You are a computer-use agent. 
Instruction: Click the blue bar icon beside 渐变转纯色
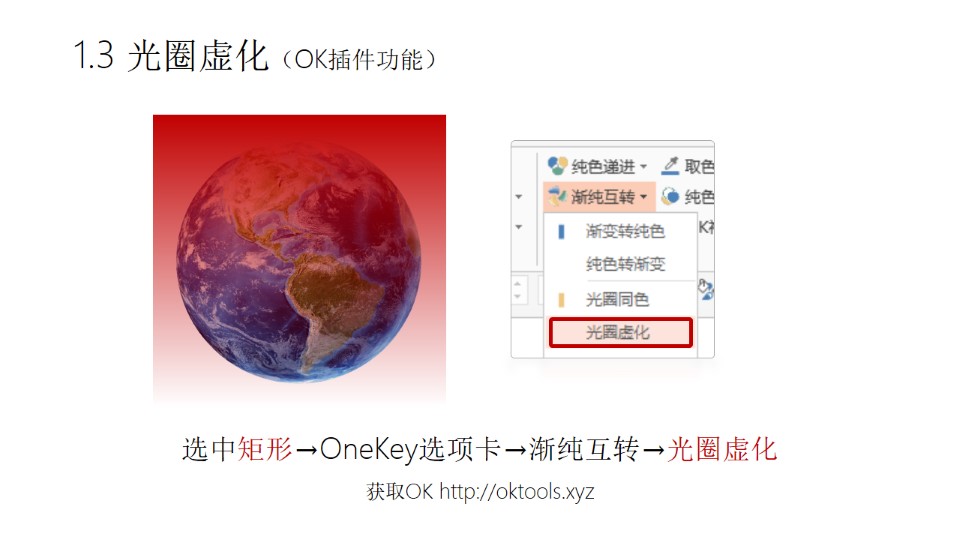561,231
